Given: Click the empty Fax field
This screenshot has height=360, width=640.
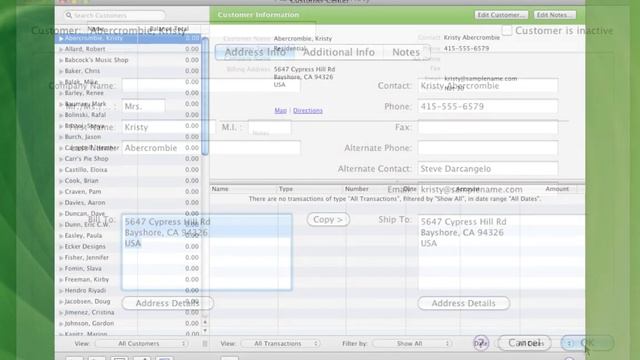Looking at the screenshot, I should click(488, 127).
